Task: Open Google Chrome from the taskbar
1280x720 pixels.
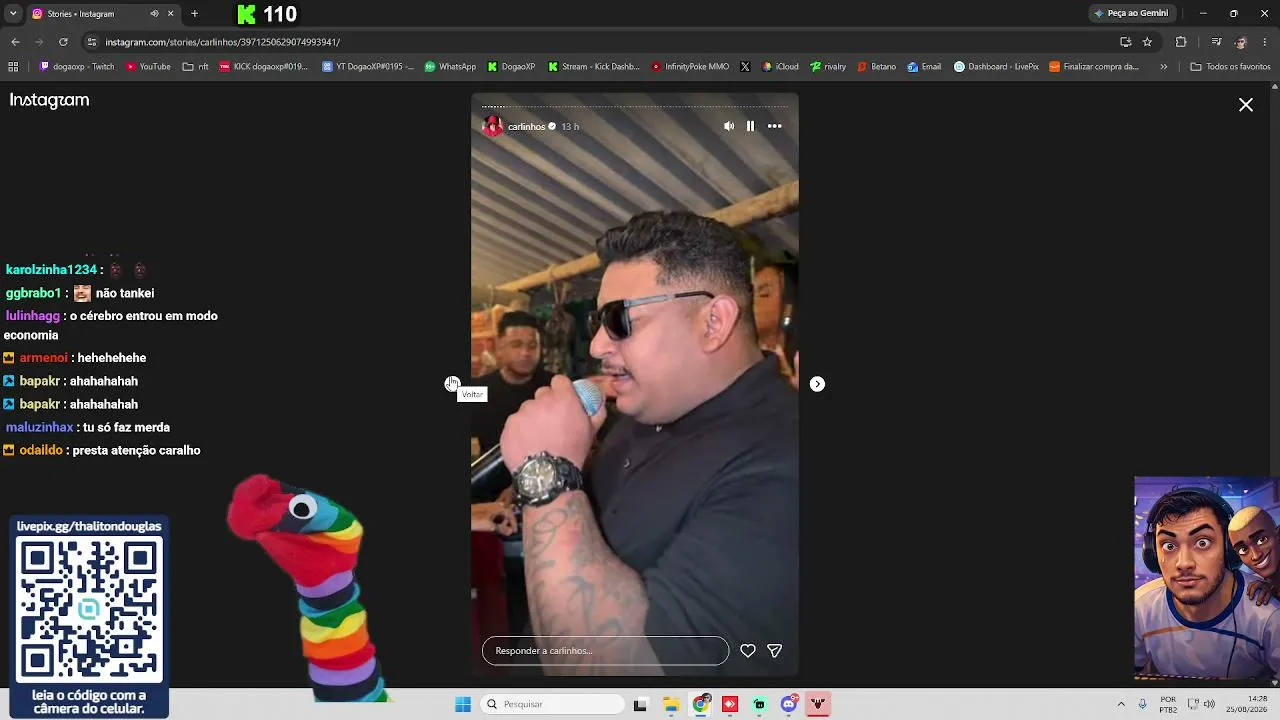Action: tap(701, 704)
